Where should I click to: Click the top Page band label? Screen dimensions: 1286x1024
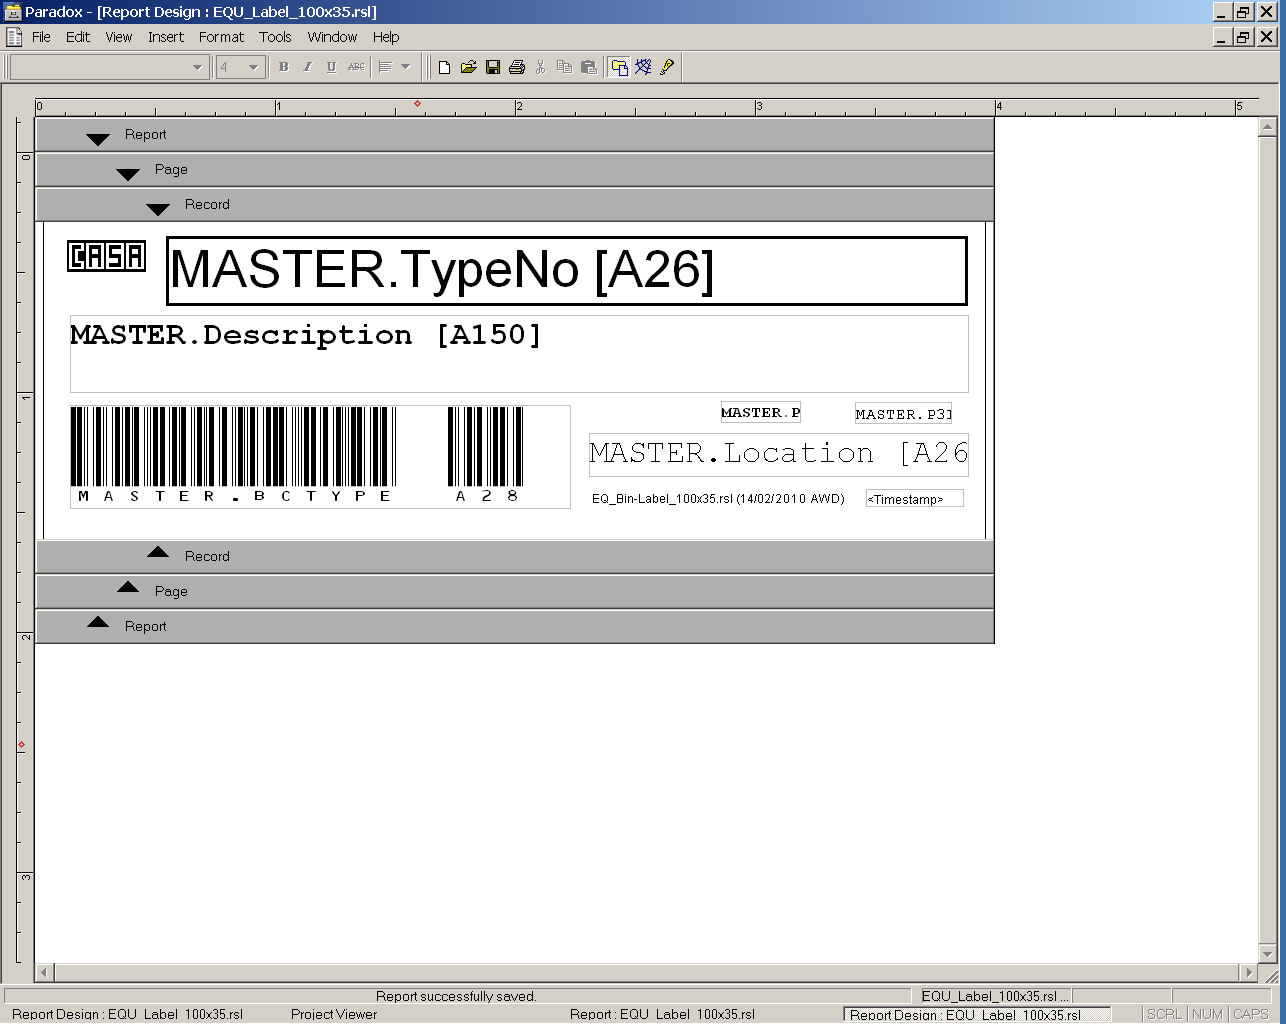tap(171, 169)
